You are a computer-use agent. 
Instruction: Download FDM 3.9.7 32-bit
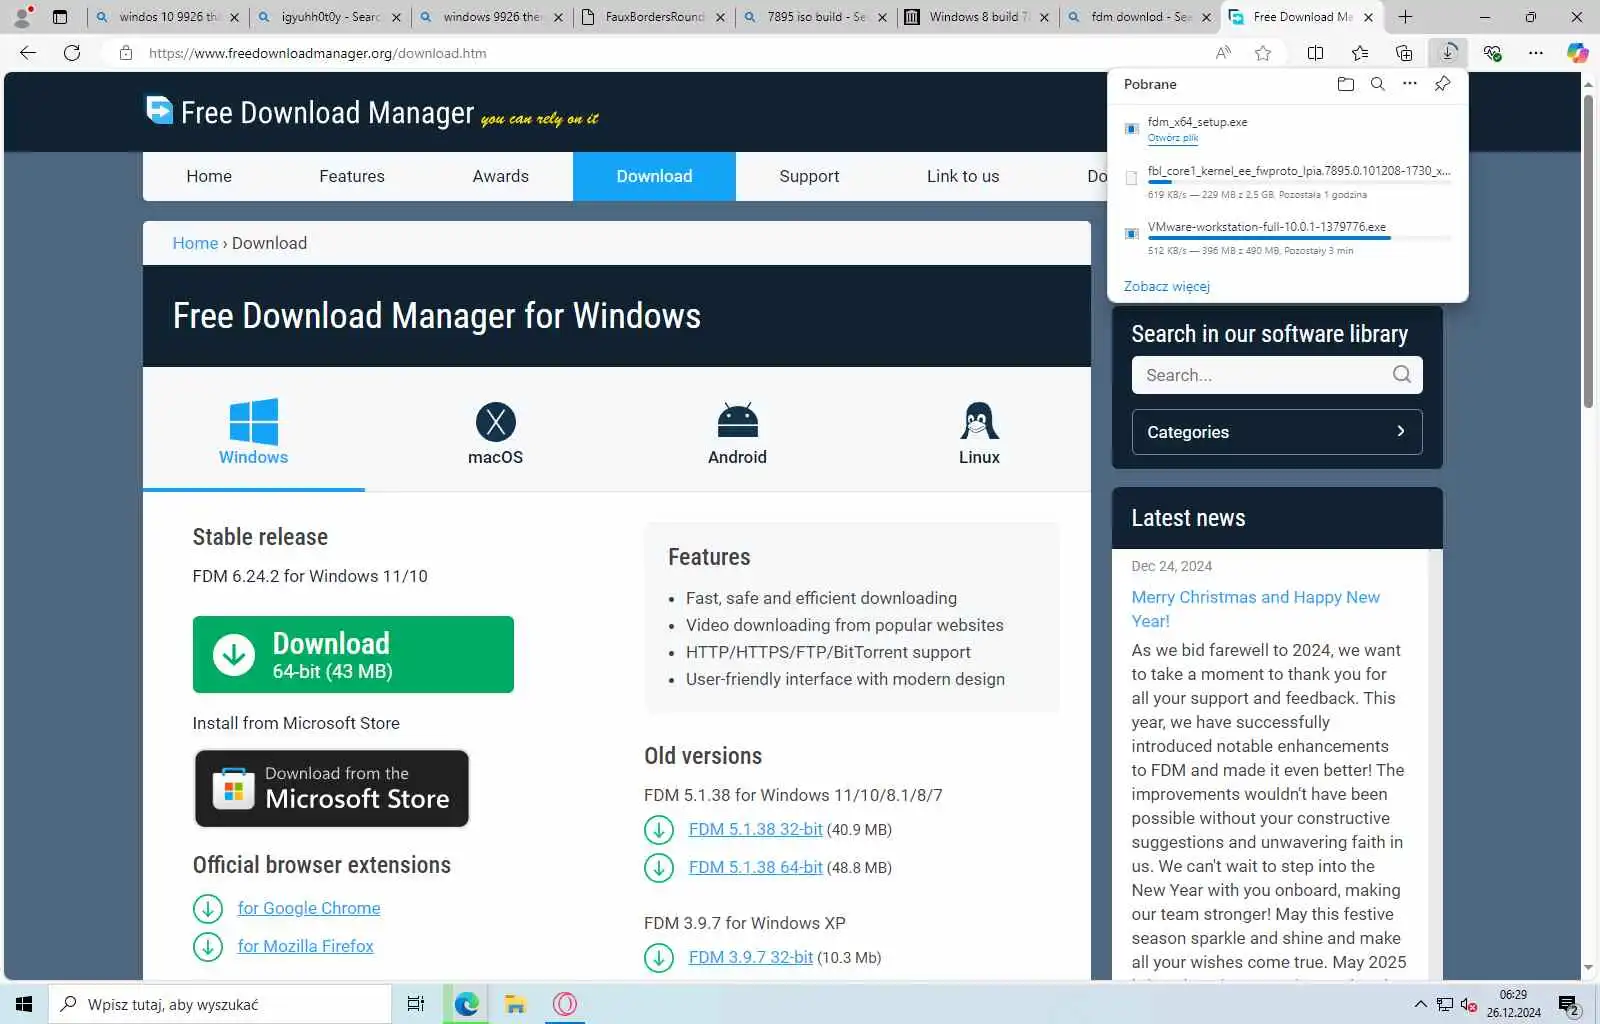[750, 957]
